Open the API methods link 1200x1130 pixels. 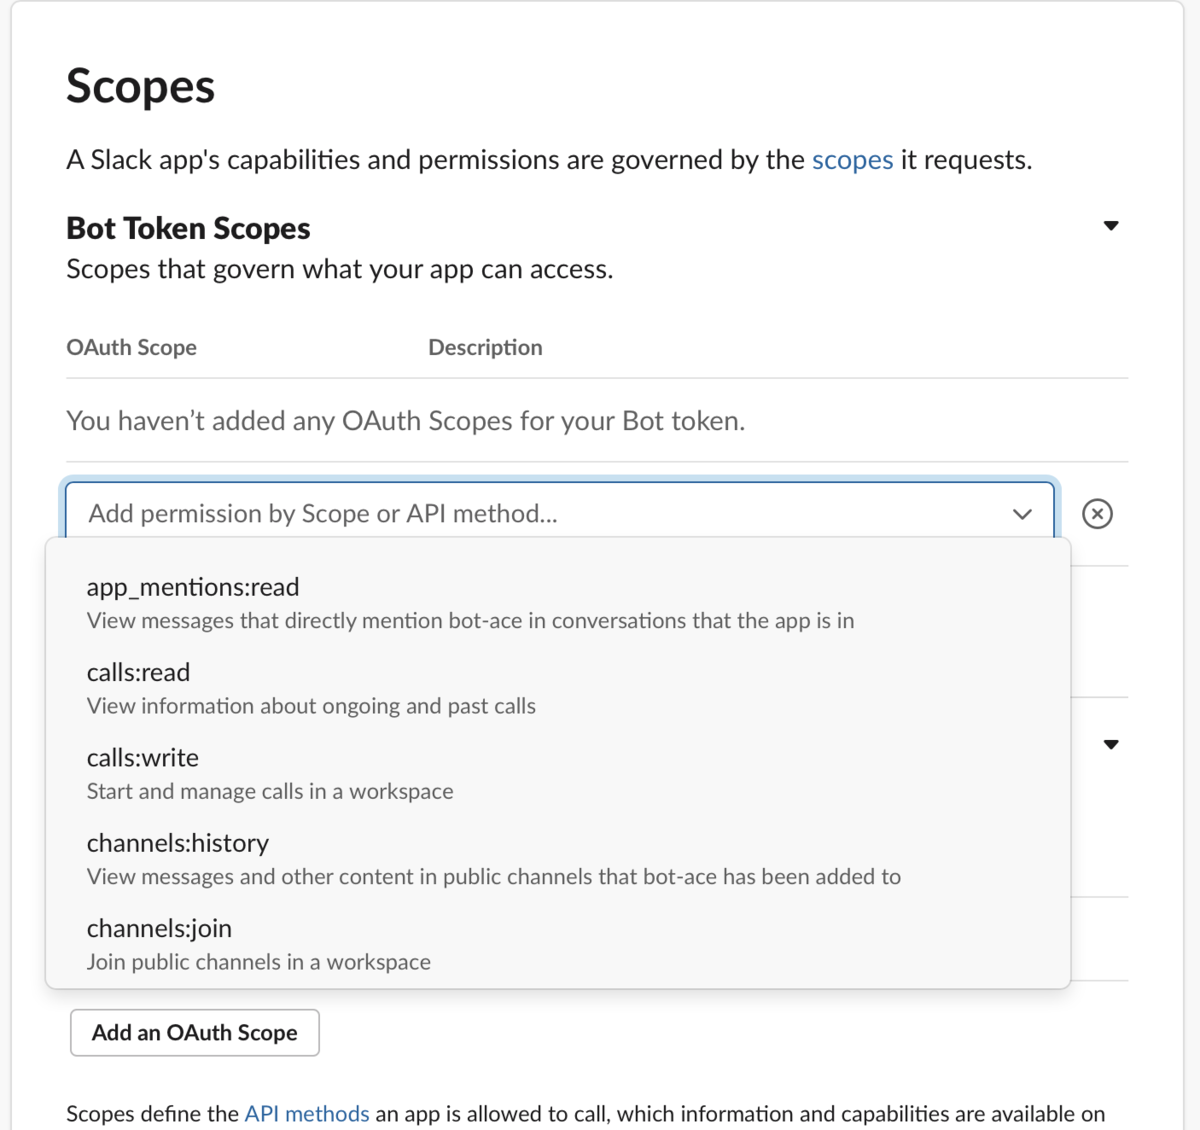(307, 1114)
